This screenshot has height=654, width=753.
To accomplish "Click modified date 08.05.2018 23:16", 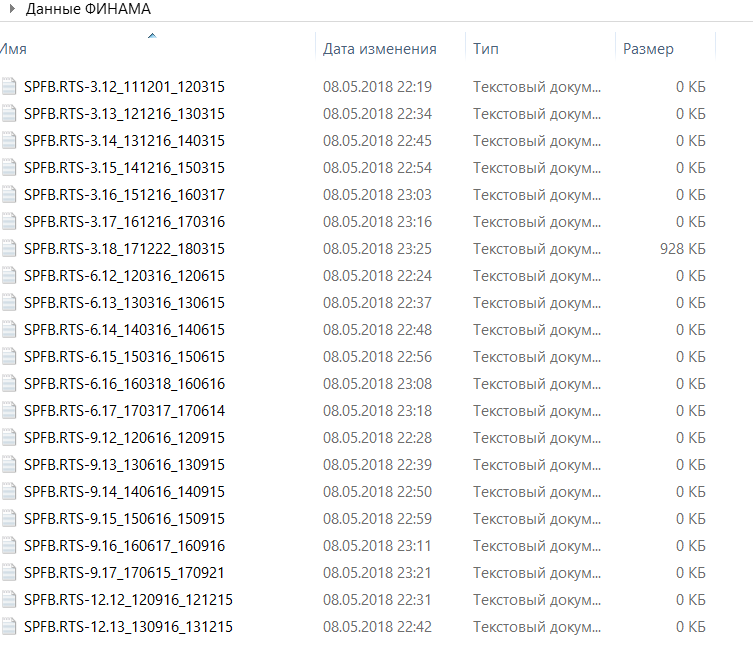I will [x=377, y=222].
